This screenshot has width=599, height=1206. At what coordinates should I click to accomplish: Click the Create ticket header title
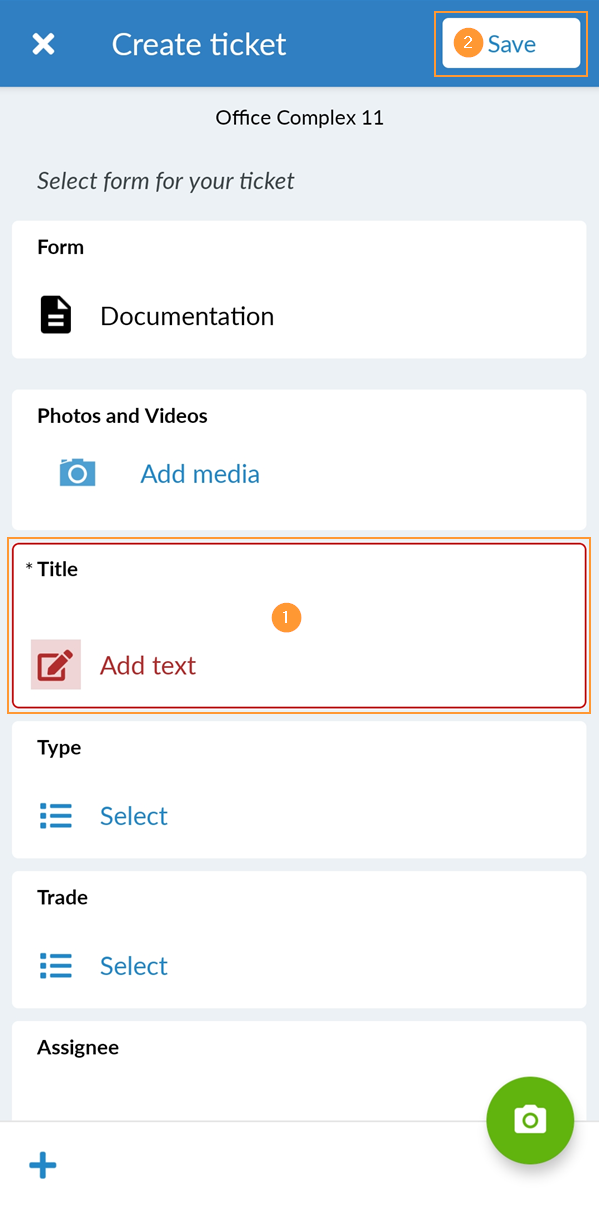(199, 44)
